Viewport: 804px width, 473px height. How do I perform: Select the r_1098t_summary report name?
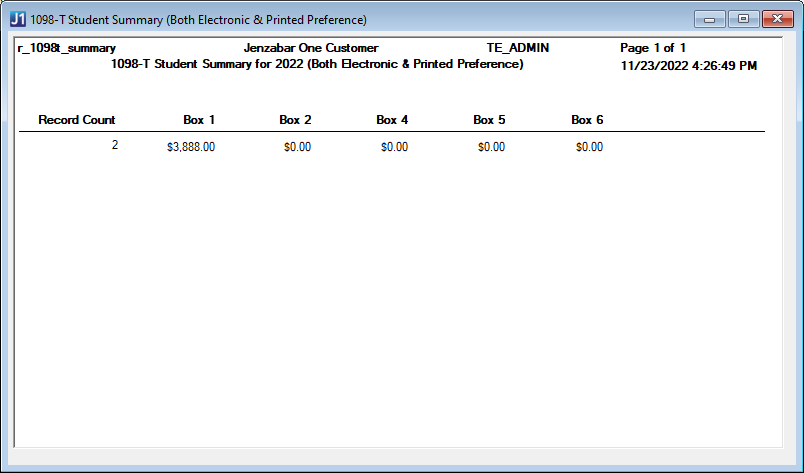tap(67, 48)
